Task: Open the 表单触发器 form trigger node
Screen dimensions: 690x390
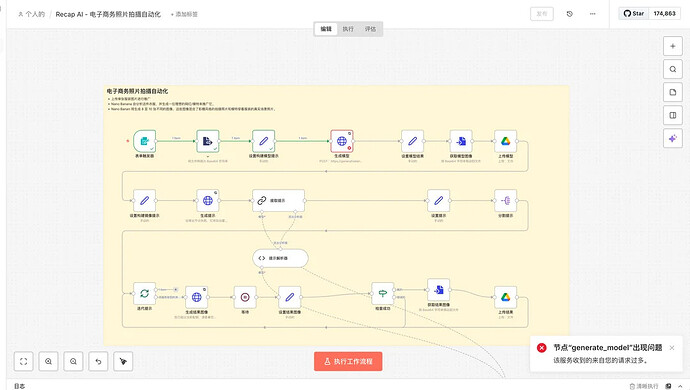Action: [145, 141]
